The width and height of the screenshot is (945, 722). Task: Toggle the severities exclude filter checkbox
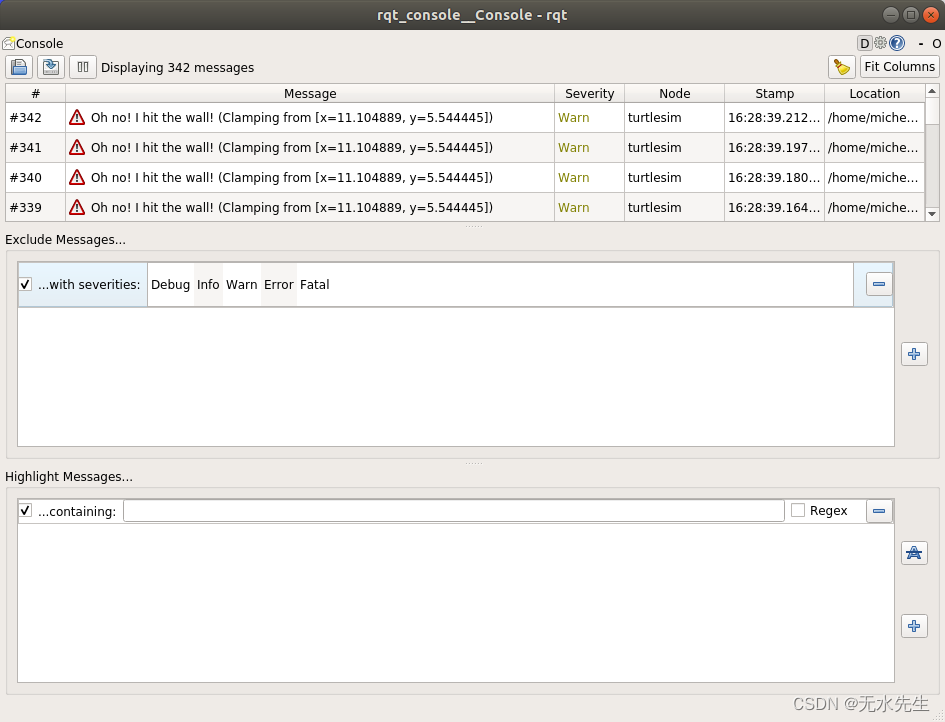click(x=25, y=284)
